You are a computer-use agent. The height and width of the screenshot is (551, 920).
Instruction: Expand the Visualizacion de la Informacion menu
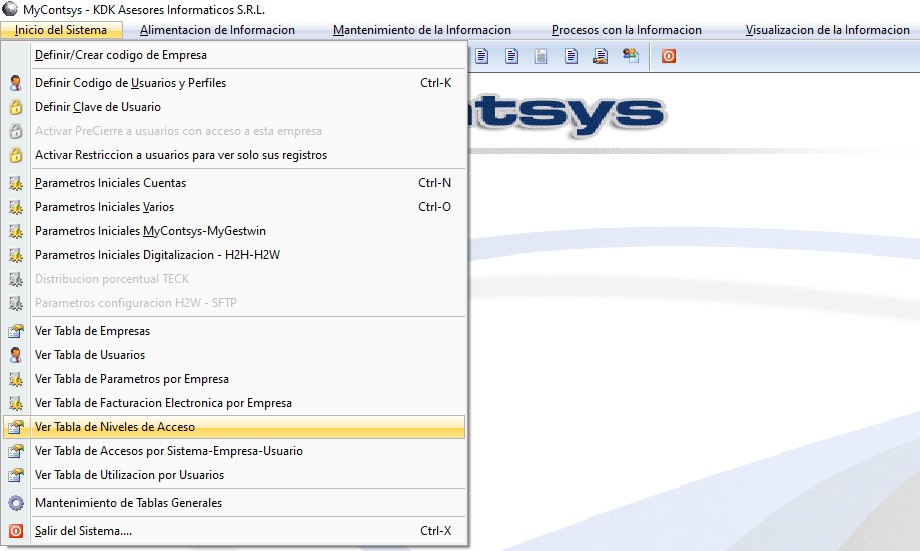827,30
